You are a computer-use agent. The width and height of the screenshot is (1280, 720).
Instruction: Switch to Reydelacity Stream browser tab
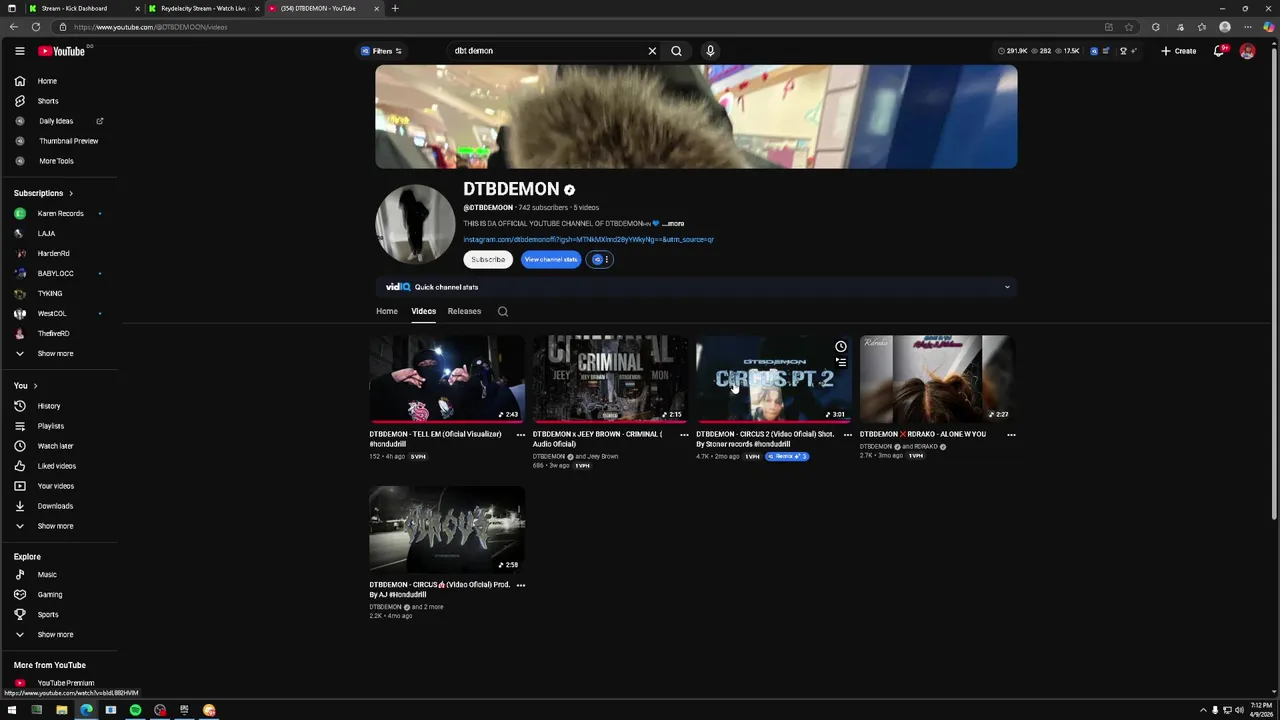[204, 8]
